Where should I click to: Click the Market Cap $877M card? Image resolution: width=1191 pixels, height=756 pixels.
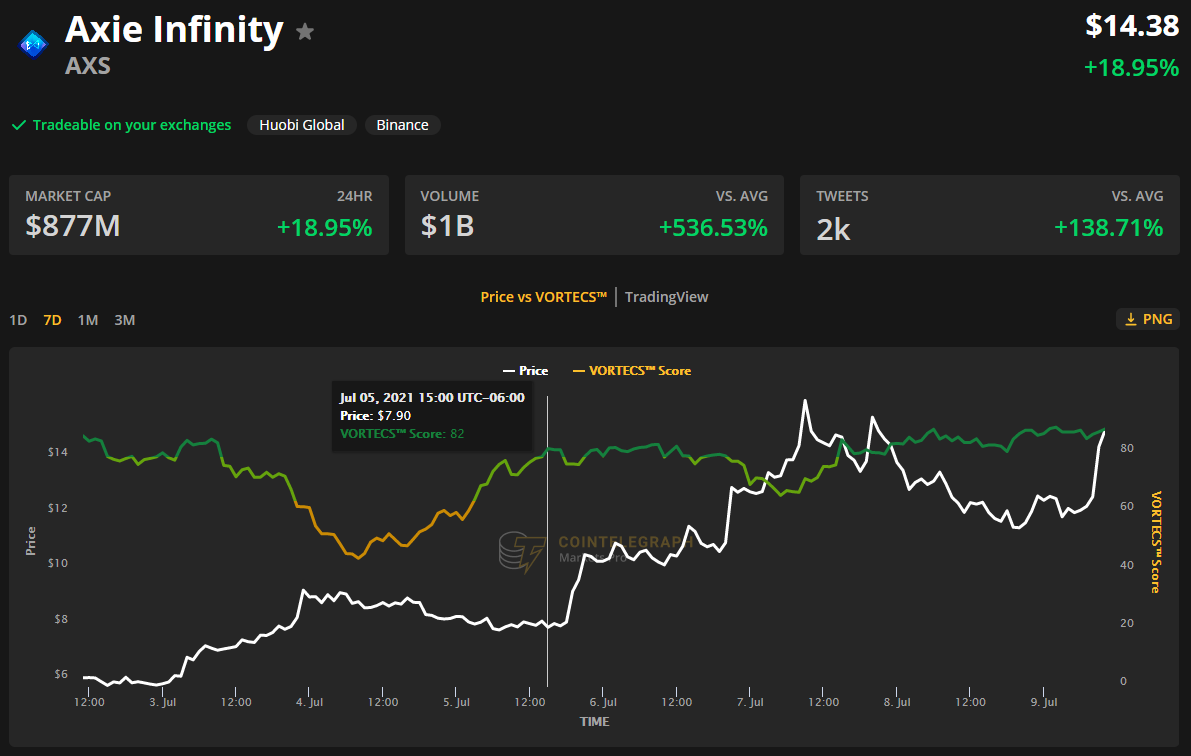(x=198, y=215)
